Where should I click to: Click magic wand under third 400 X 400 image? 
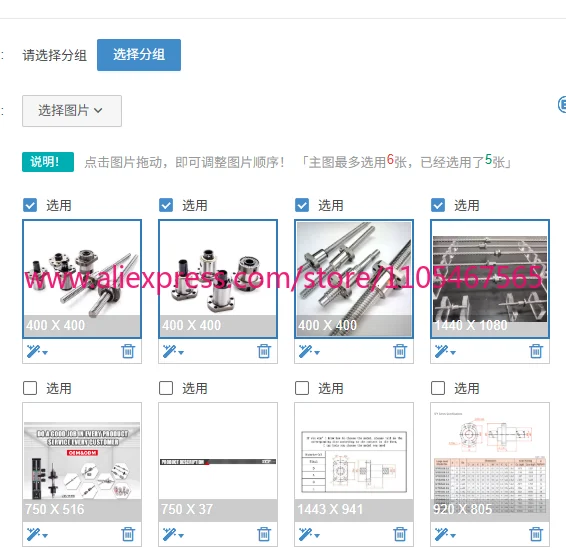[305, 351]
